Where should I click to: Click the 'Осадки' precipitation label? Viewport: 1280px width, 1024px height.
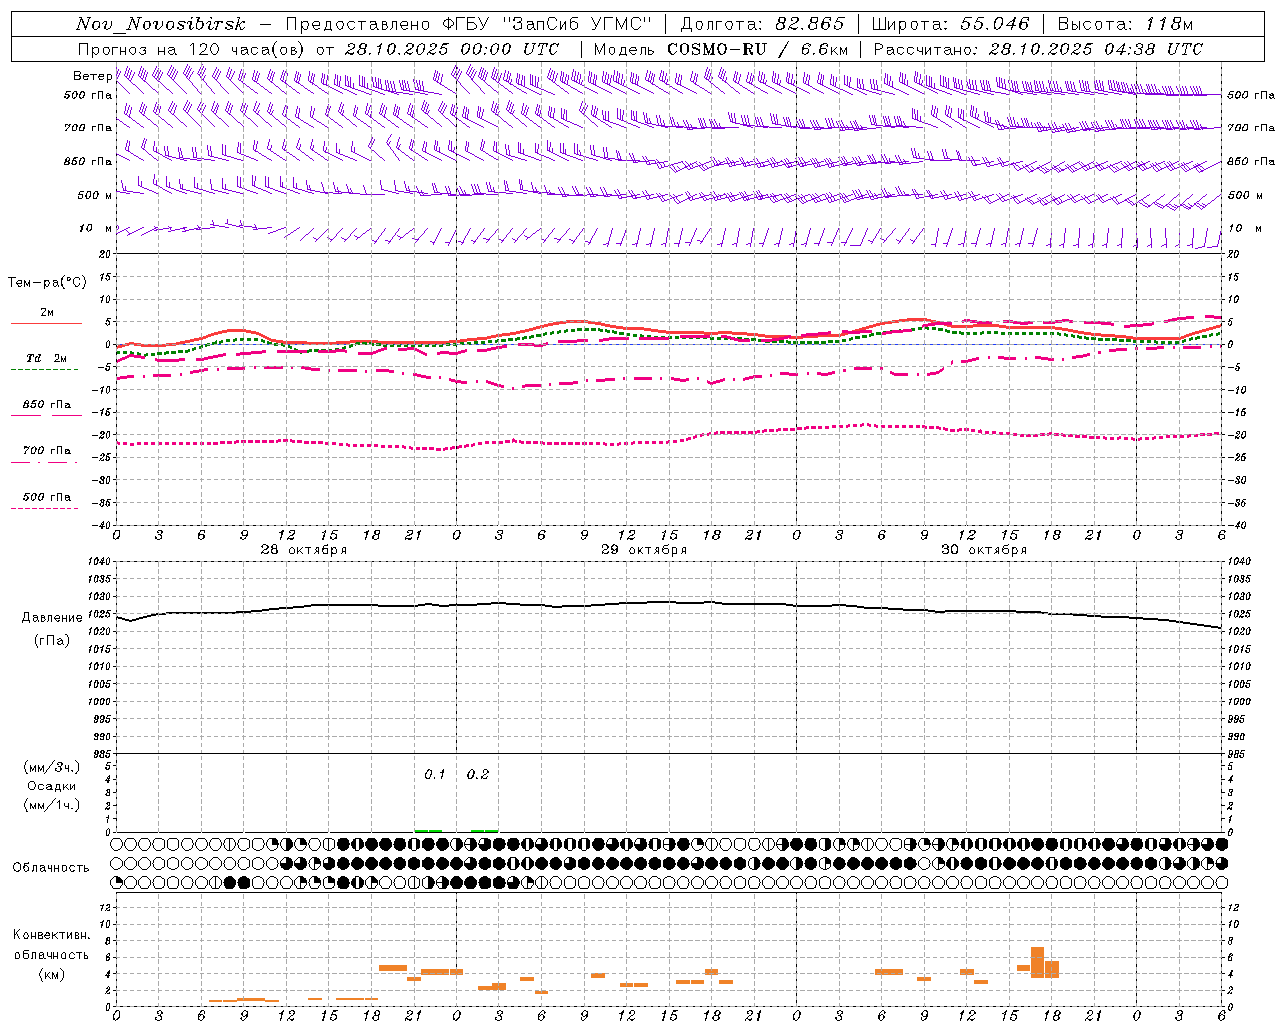point(52,786)
